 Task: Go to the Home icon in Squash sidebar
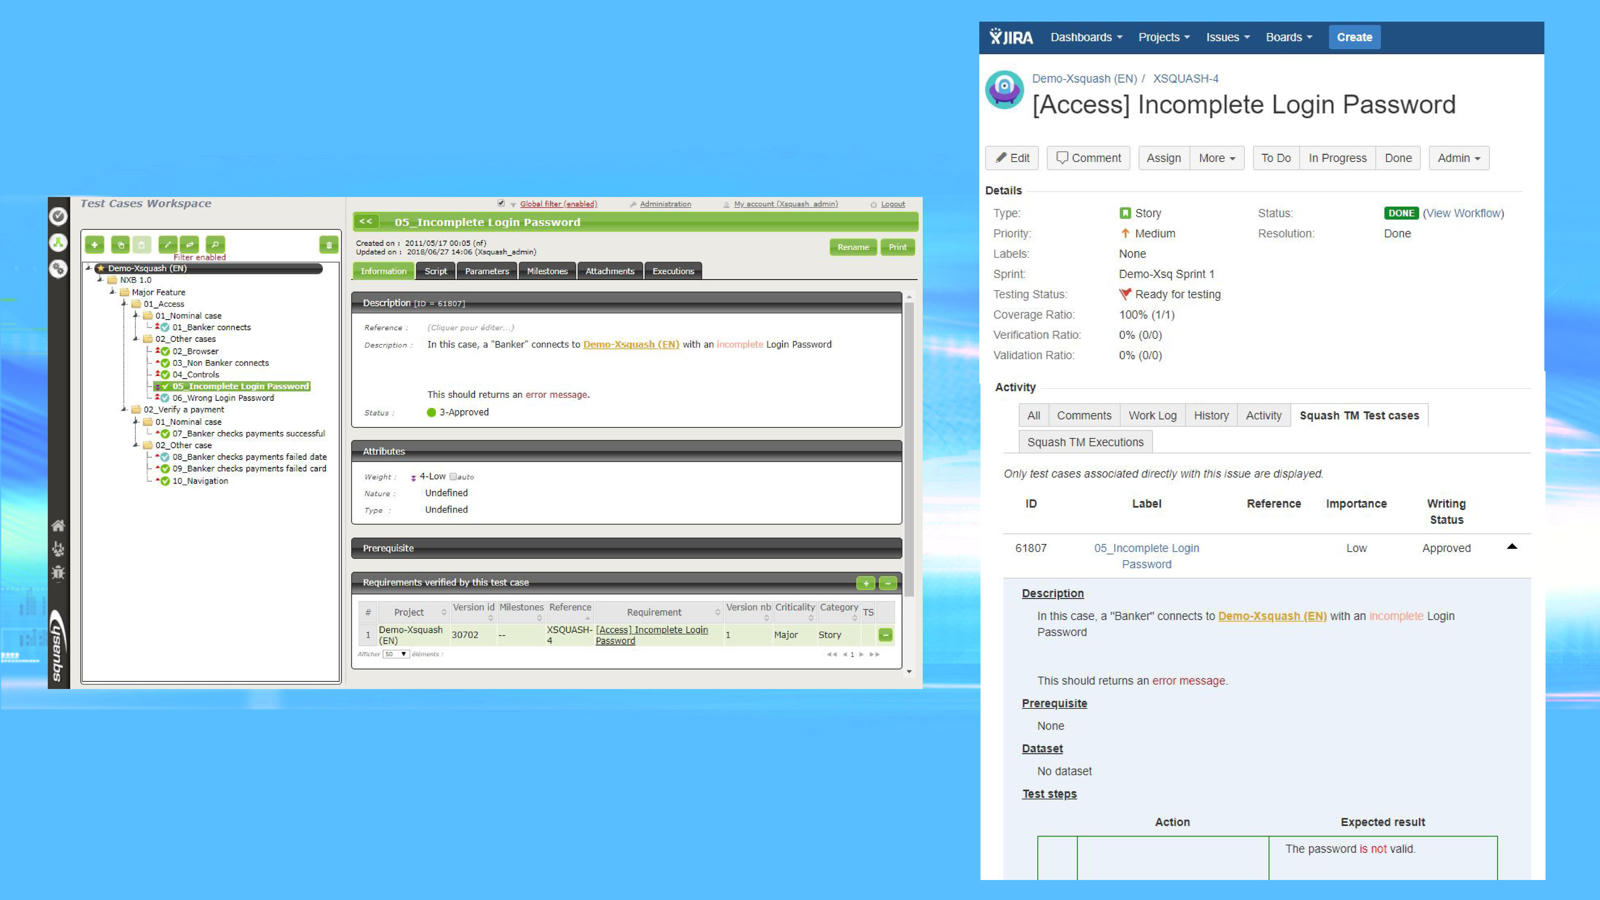click(58, 525)
